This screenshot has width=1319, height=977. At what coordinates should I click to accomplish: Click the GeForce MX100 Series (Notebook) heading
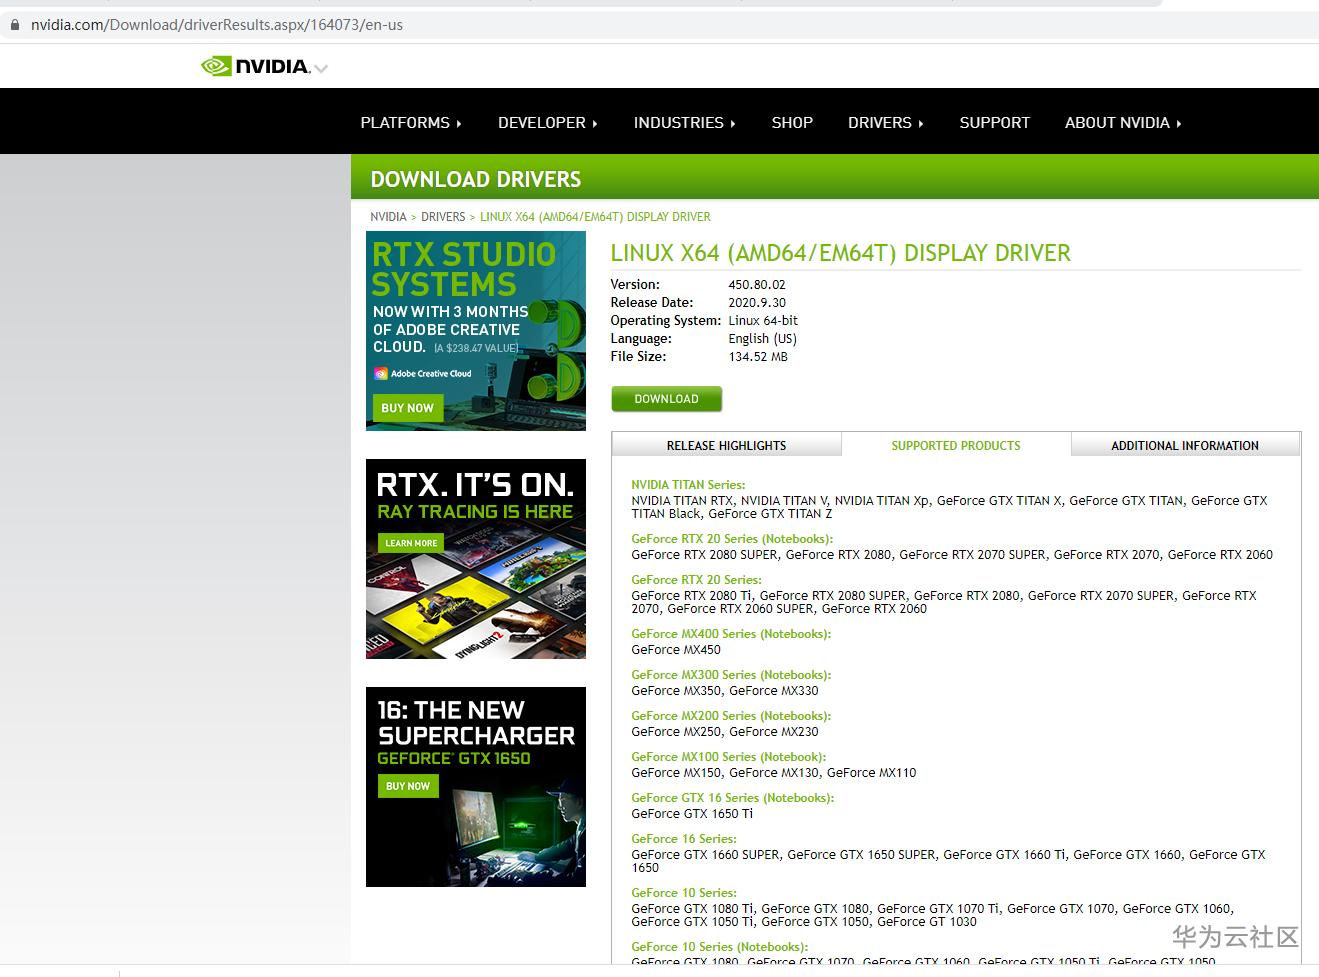coord(729,757)
